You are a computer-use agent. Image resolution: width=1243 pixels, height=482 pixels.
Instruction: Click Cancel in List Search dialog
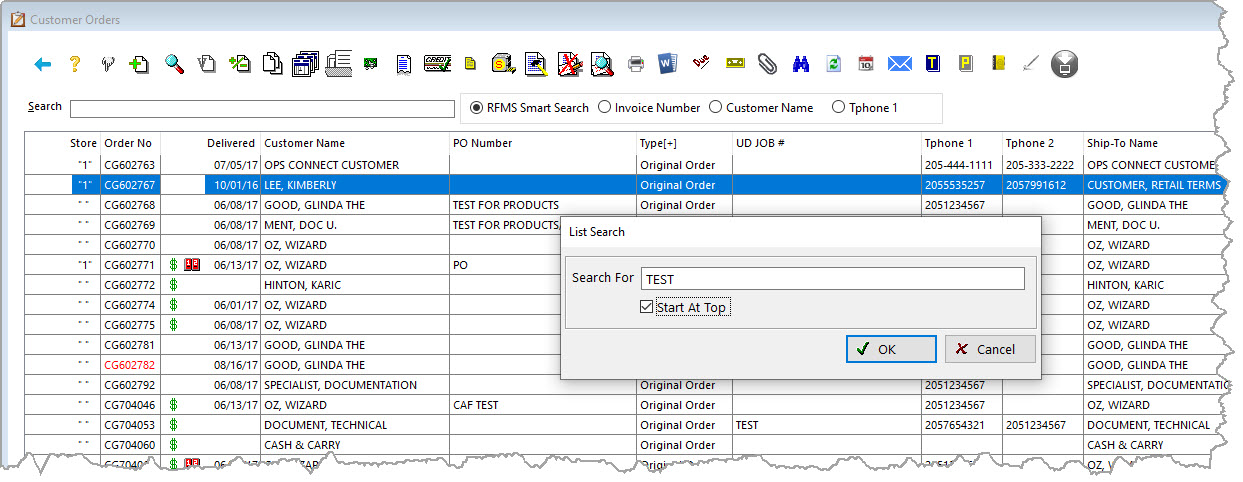(x=990, y=349)
